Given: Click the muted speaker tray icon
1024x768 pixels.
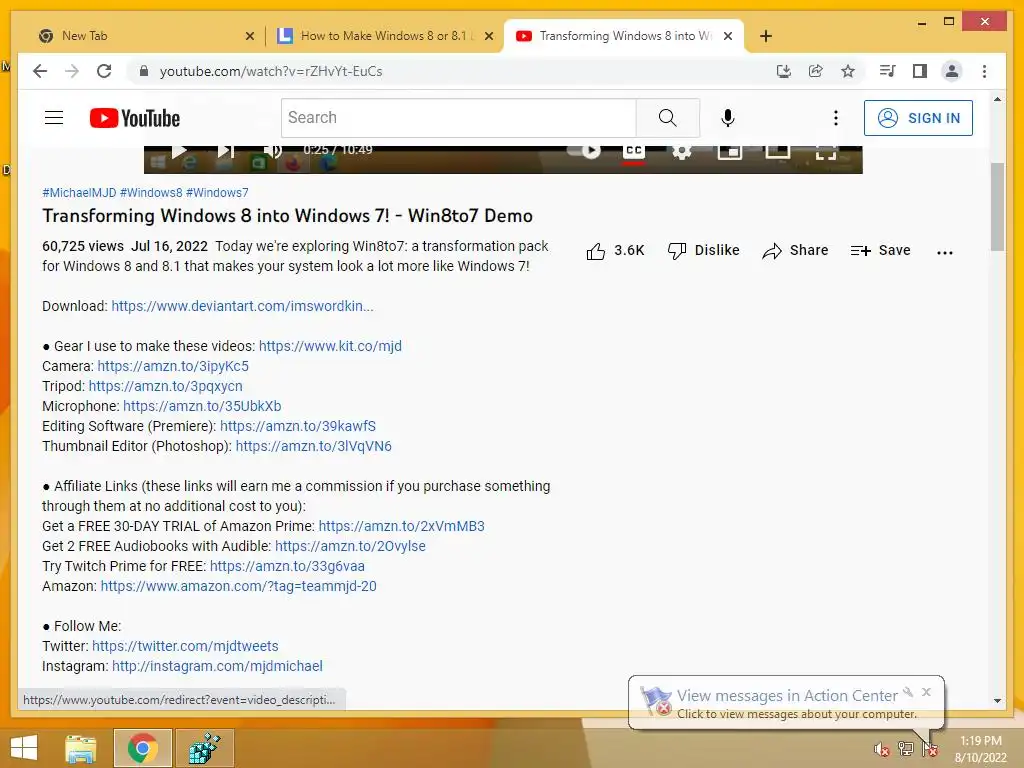Looking at the screenshot, I should tap(881, 749).
